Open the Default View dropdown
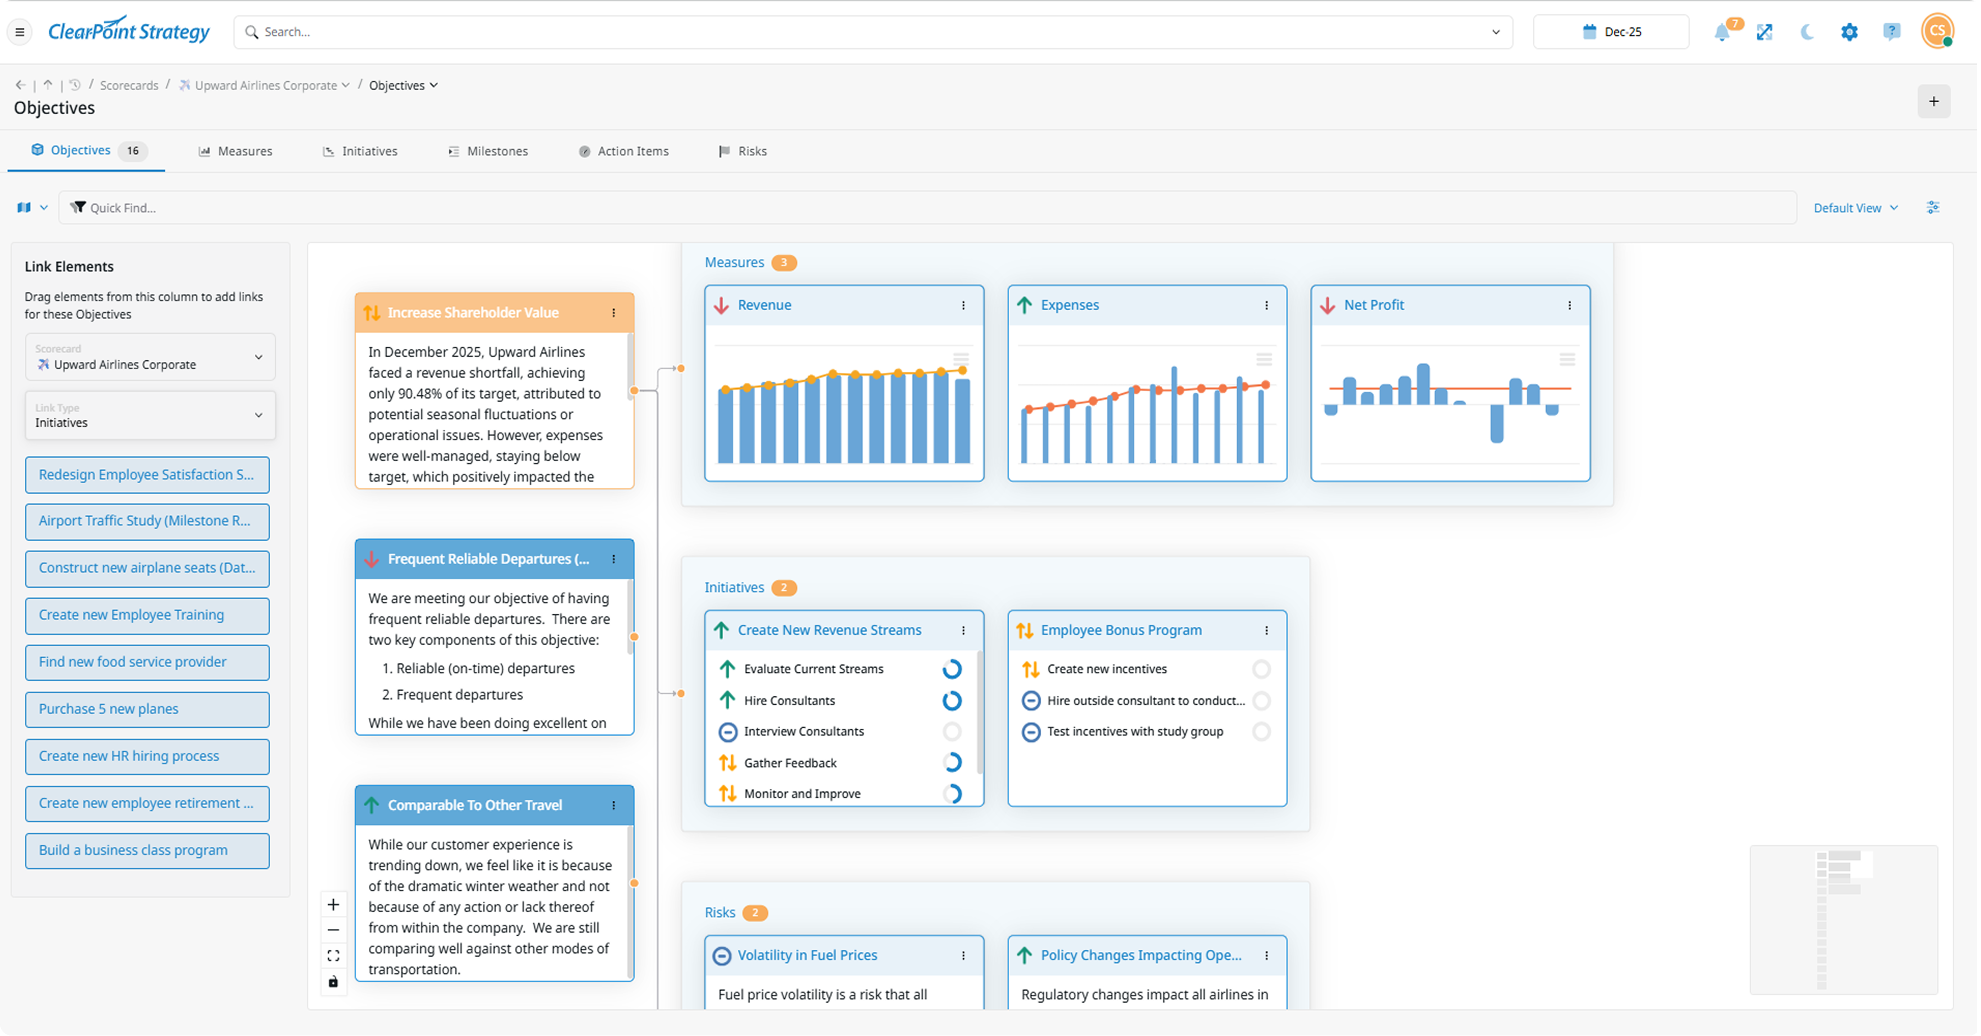The image size is (1981, 1036). coord(1858,208)
